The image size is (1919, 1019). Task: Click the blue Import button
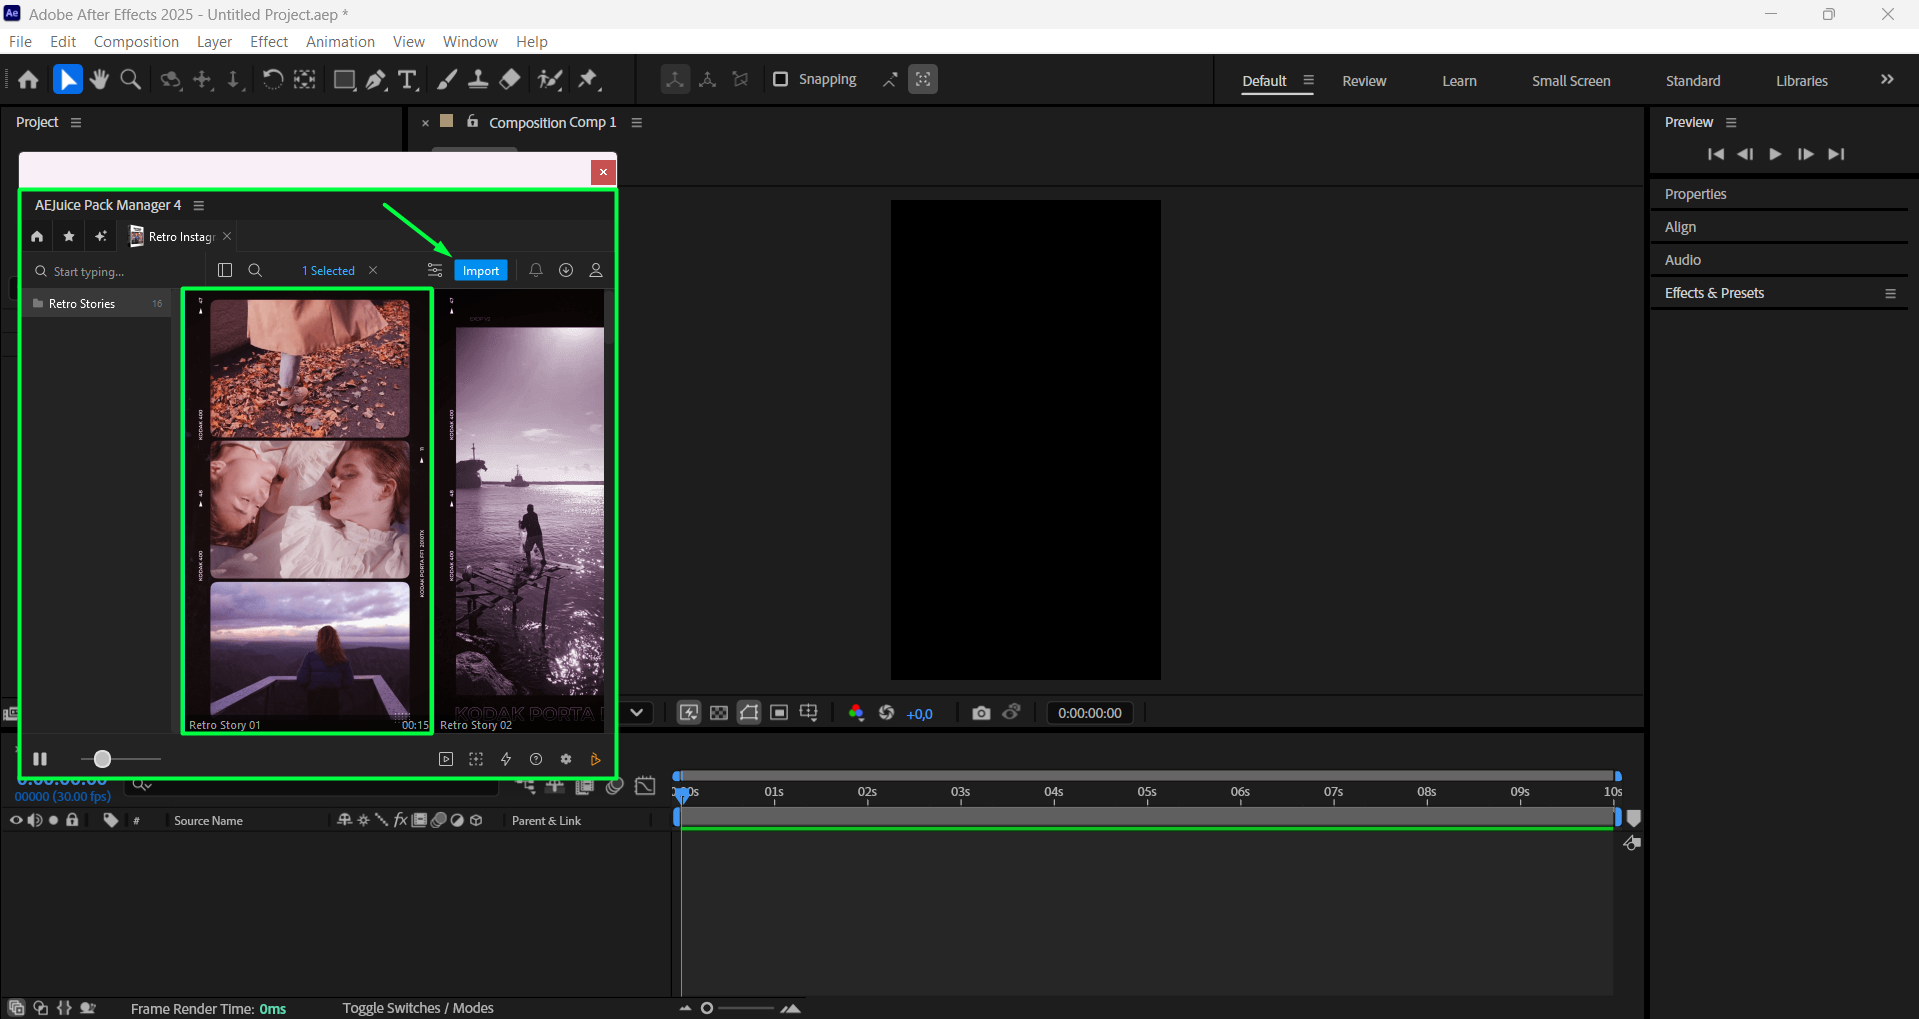point(481,271)
